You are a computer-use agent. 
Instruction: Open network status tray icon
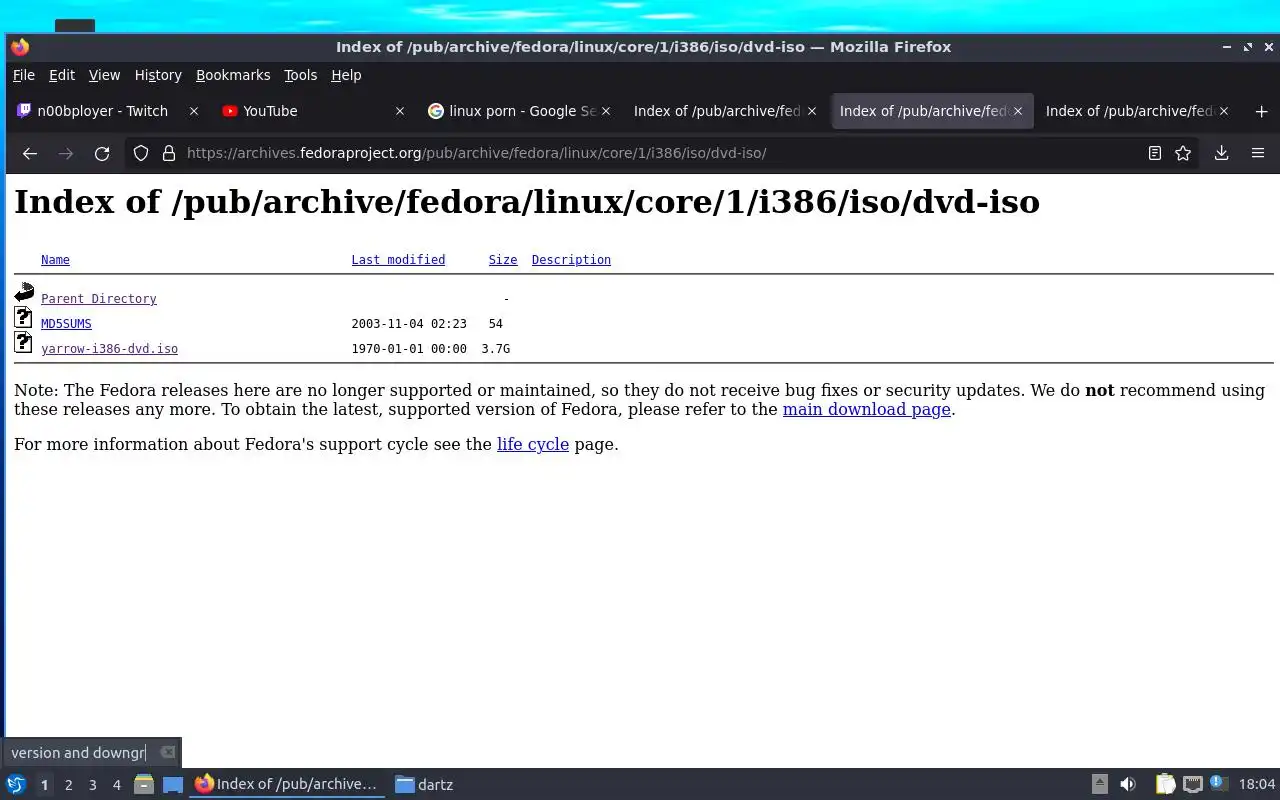1192,784
